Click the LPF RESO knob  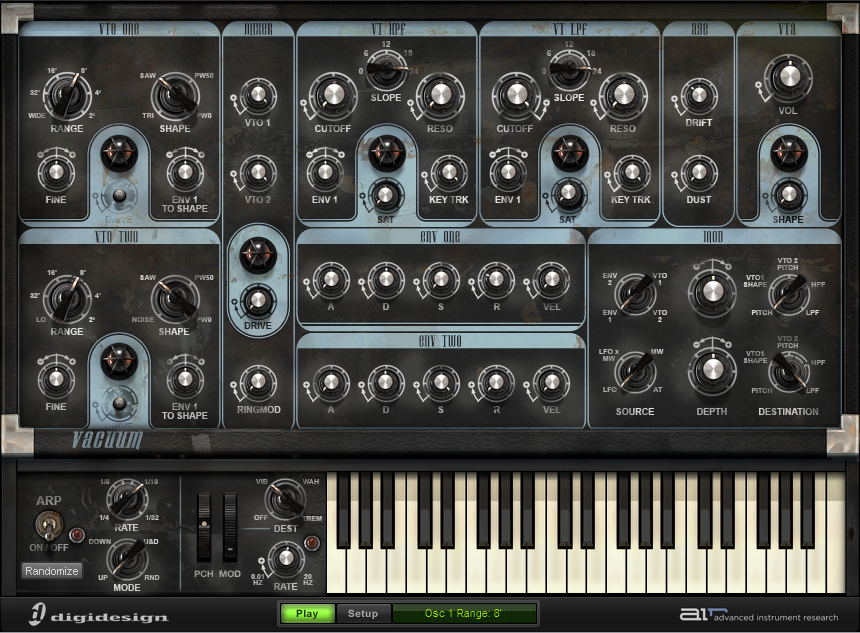point(623,95)
